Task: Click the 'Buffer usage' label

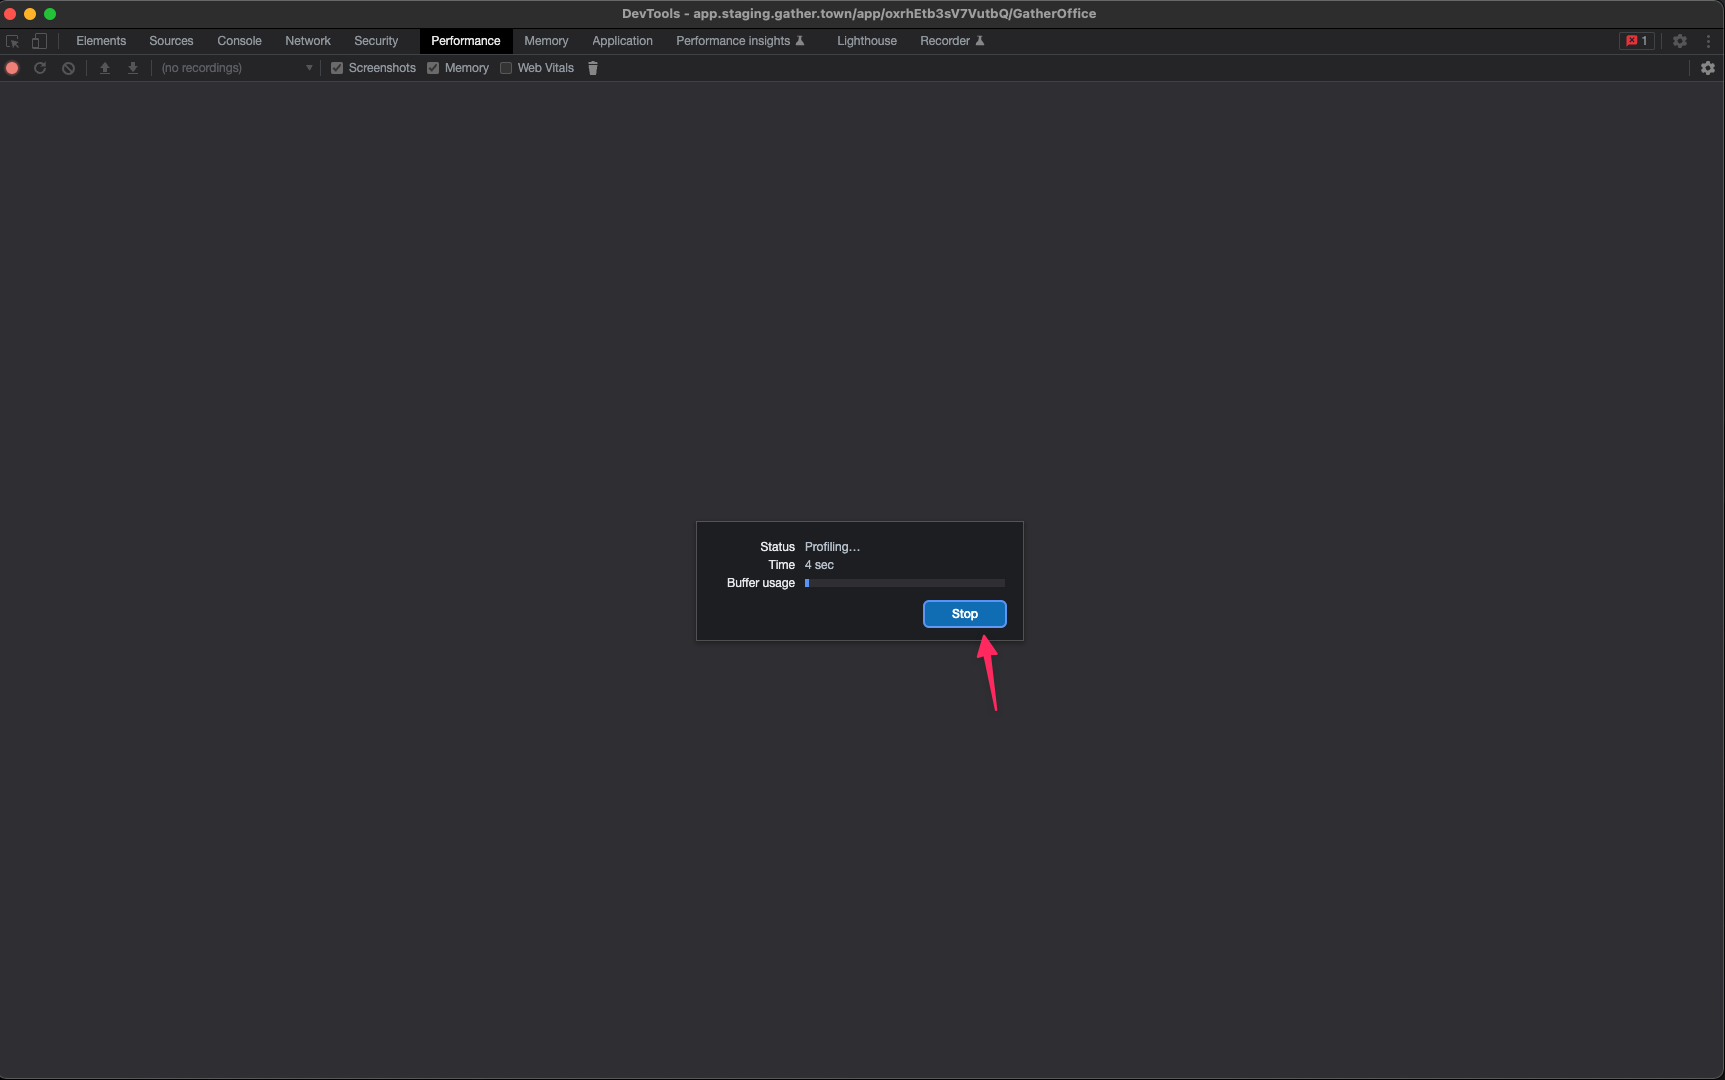Action: coord(761,583)
